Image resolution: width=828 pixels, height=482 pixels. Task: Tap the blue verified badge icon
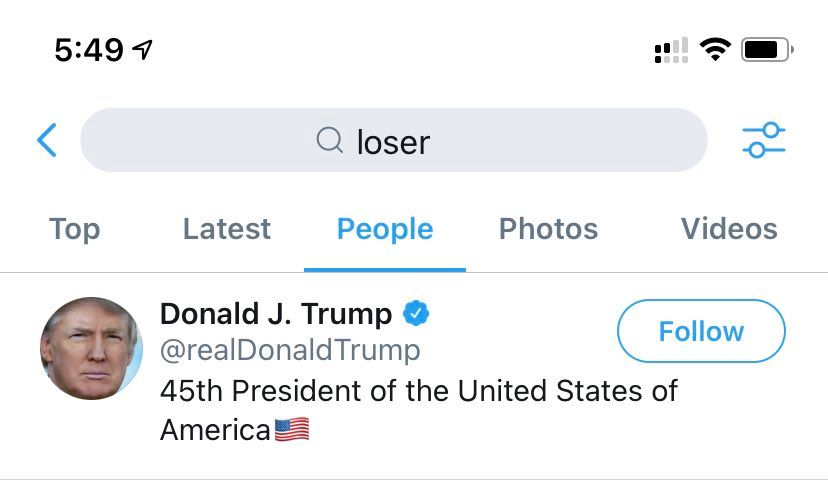coord(415,314)
